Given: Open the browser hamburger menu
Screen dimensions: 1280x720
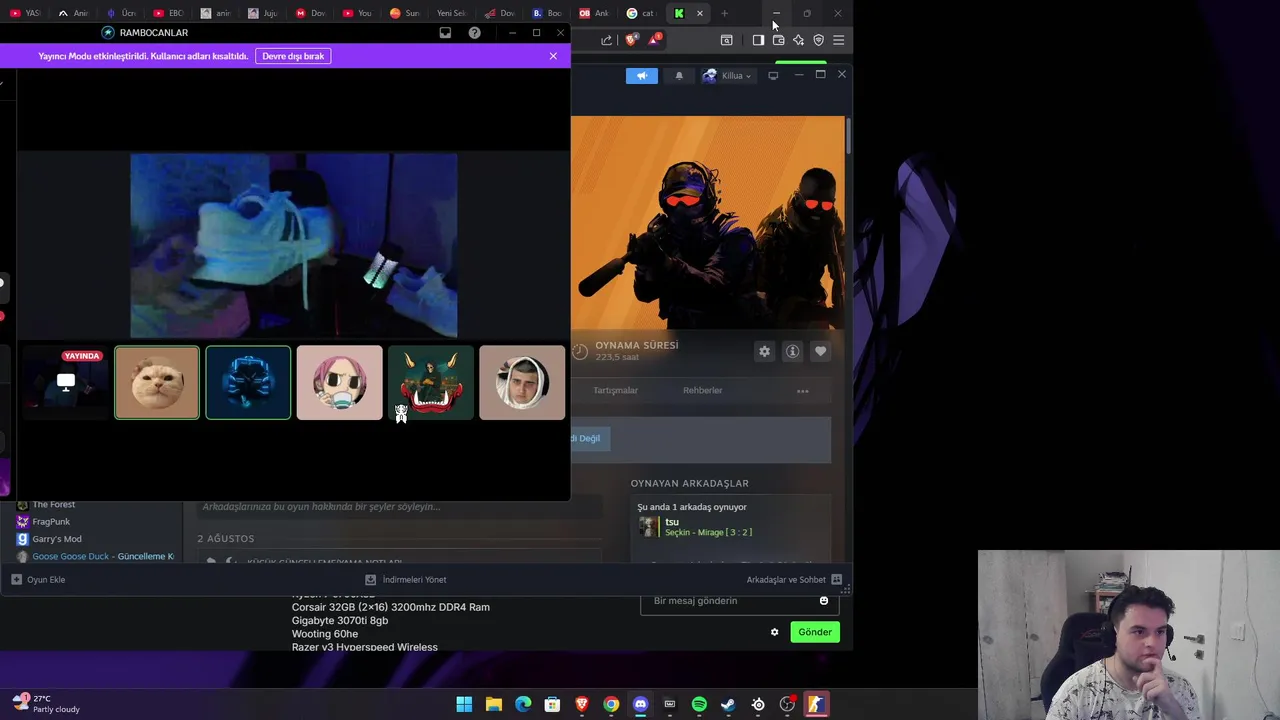Looking at the screenshot, I should coord(838,40).
